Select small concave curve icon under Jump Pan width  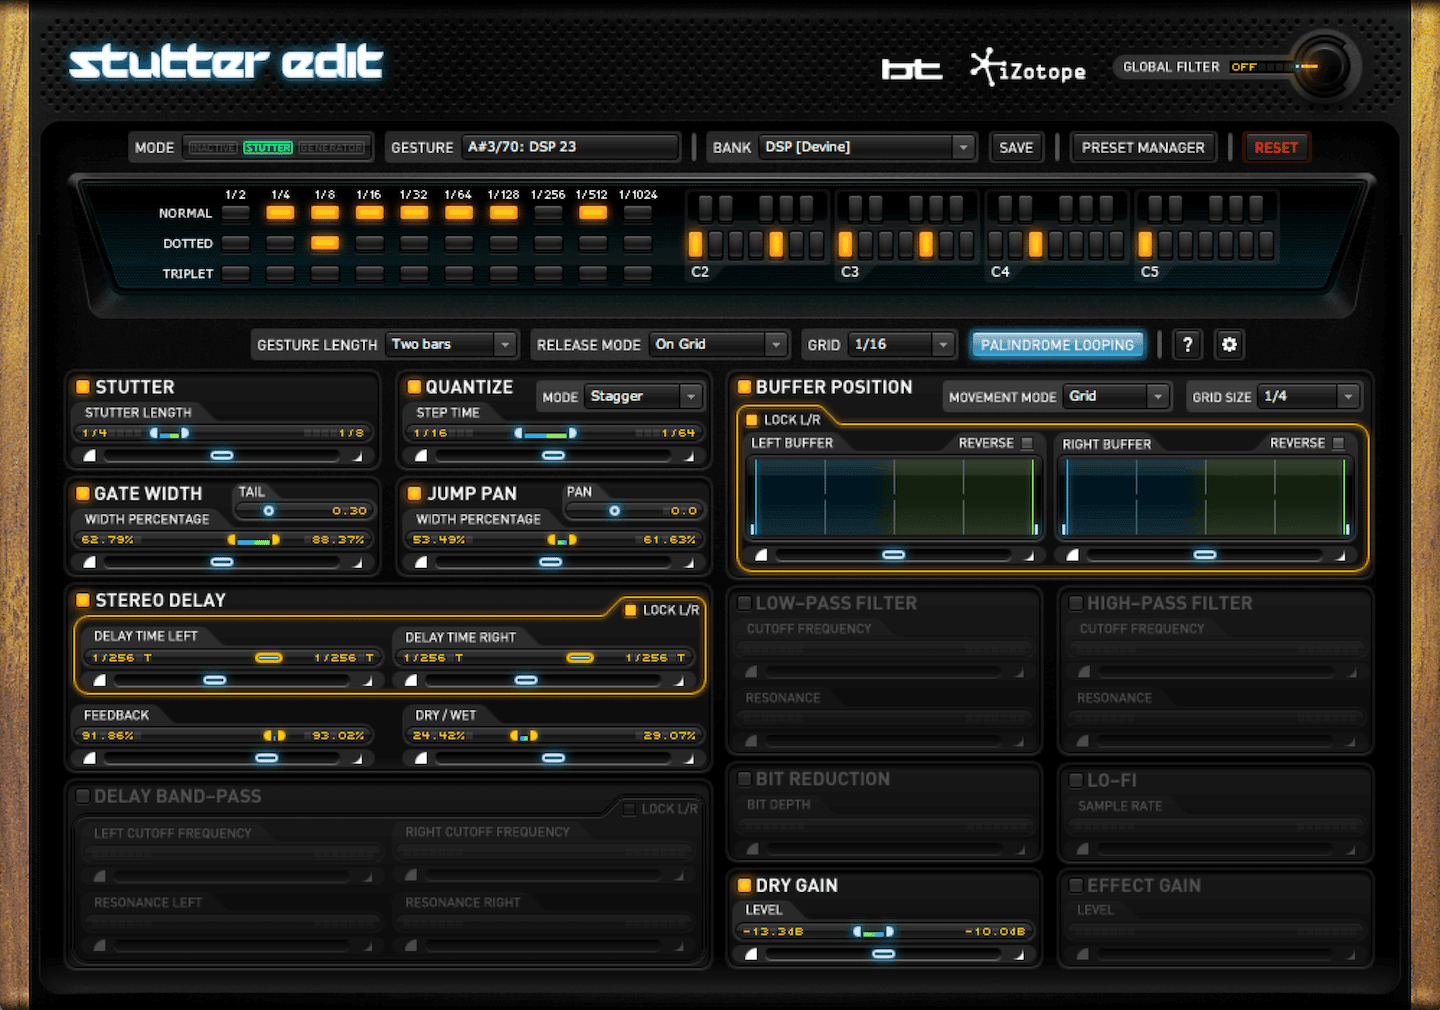(x=689, y=564)
